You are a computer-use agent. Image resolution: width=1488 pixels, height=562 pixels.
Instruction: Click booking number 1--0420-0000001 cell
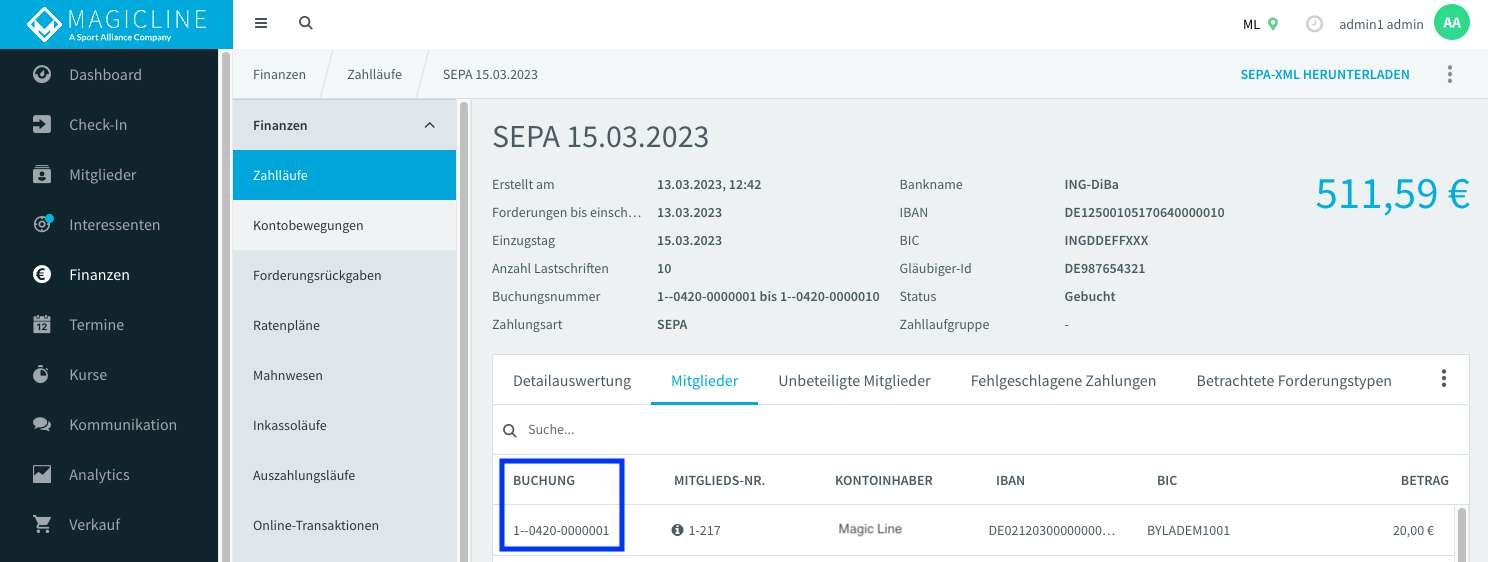561,530
